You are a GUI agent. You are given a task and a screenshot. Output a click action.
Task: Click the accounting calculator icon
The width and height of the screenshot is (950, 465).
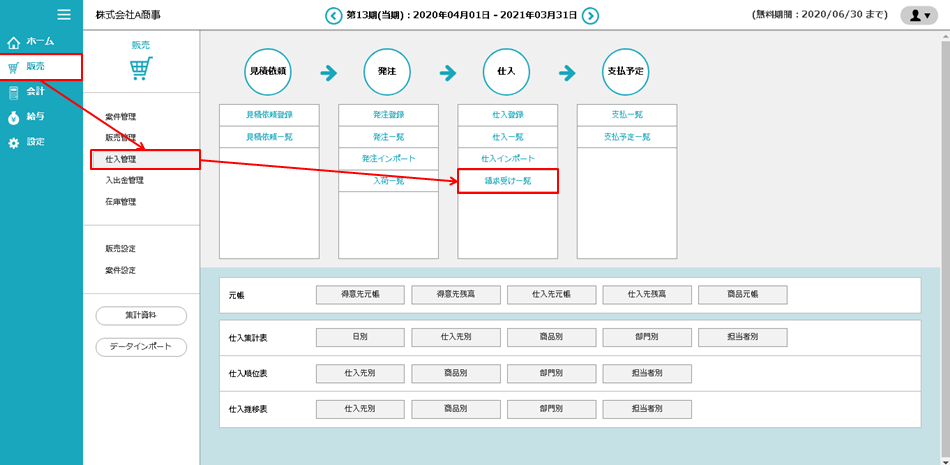coord(13,93)
